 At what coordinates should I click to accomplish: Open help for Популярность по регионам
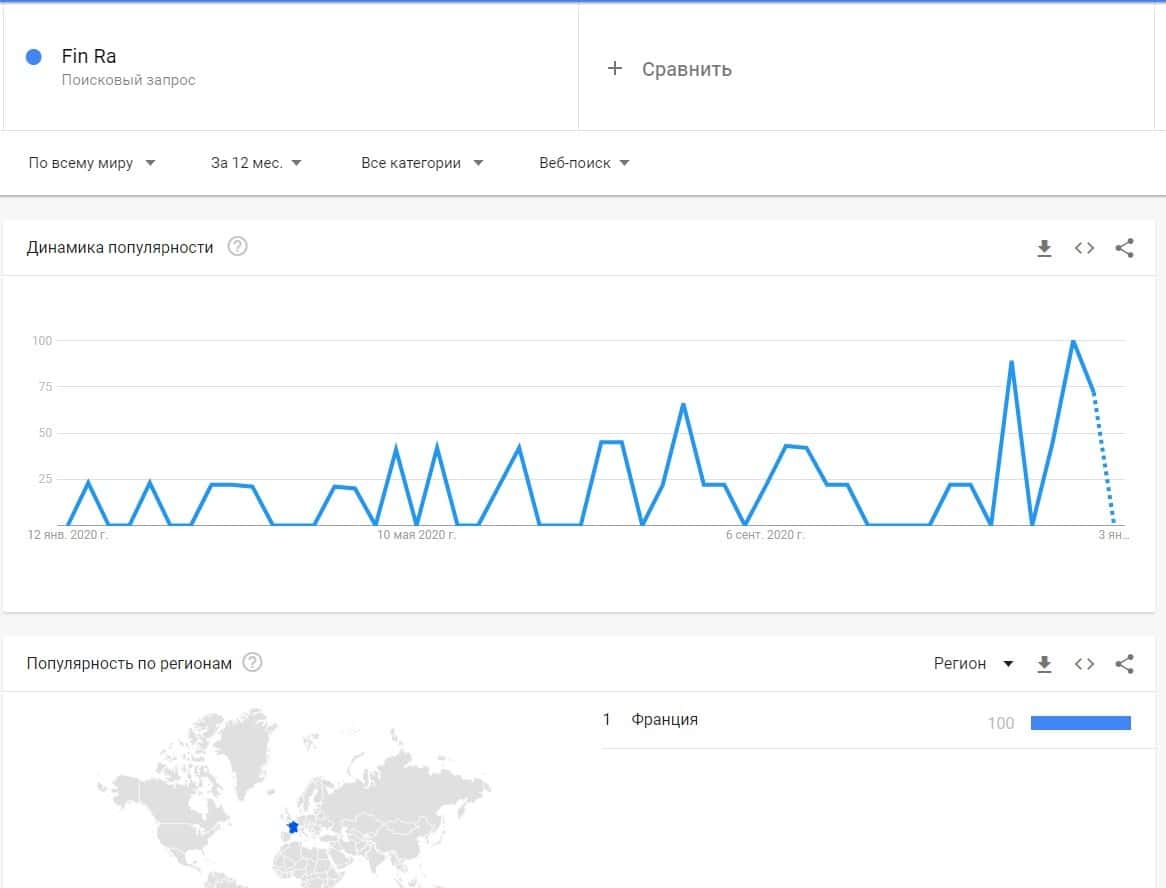253,662
